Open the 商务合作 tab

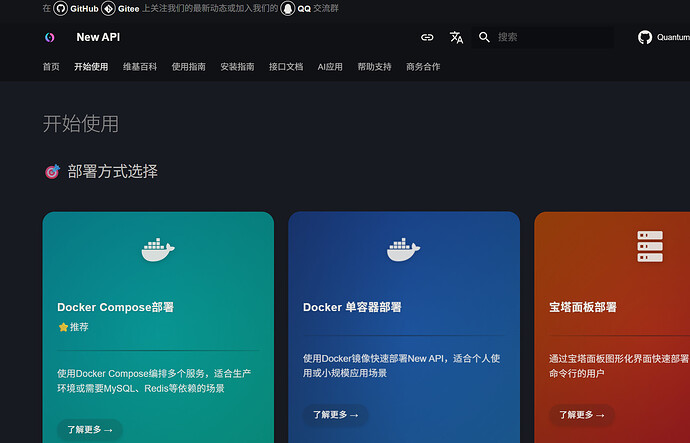click(x=423, y=67)
